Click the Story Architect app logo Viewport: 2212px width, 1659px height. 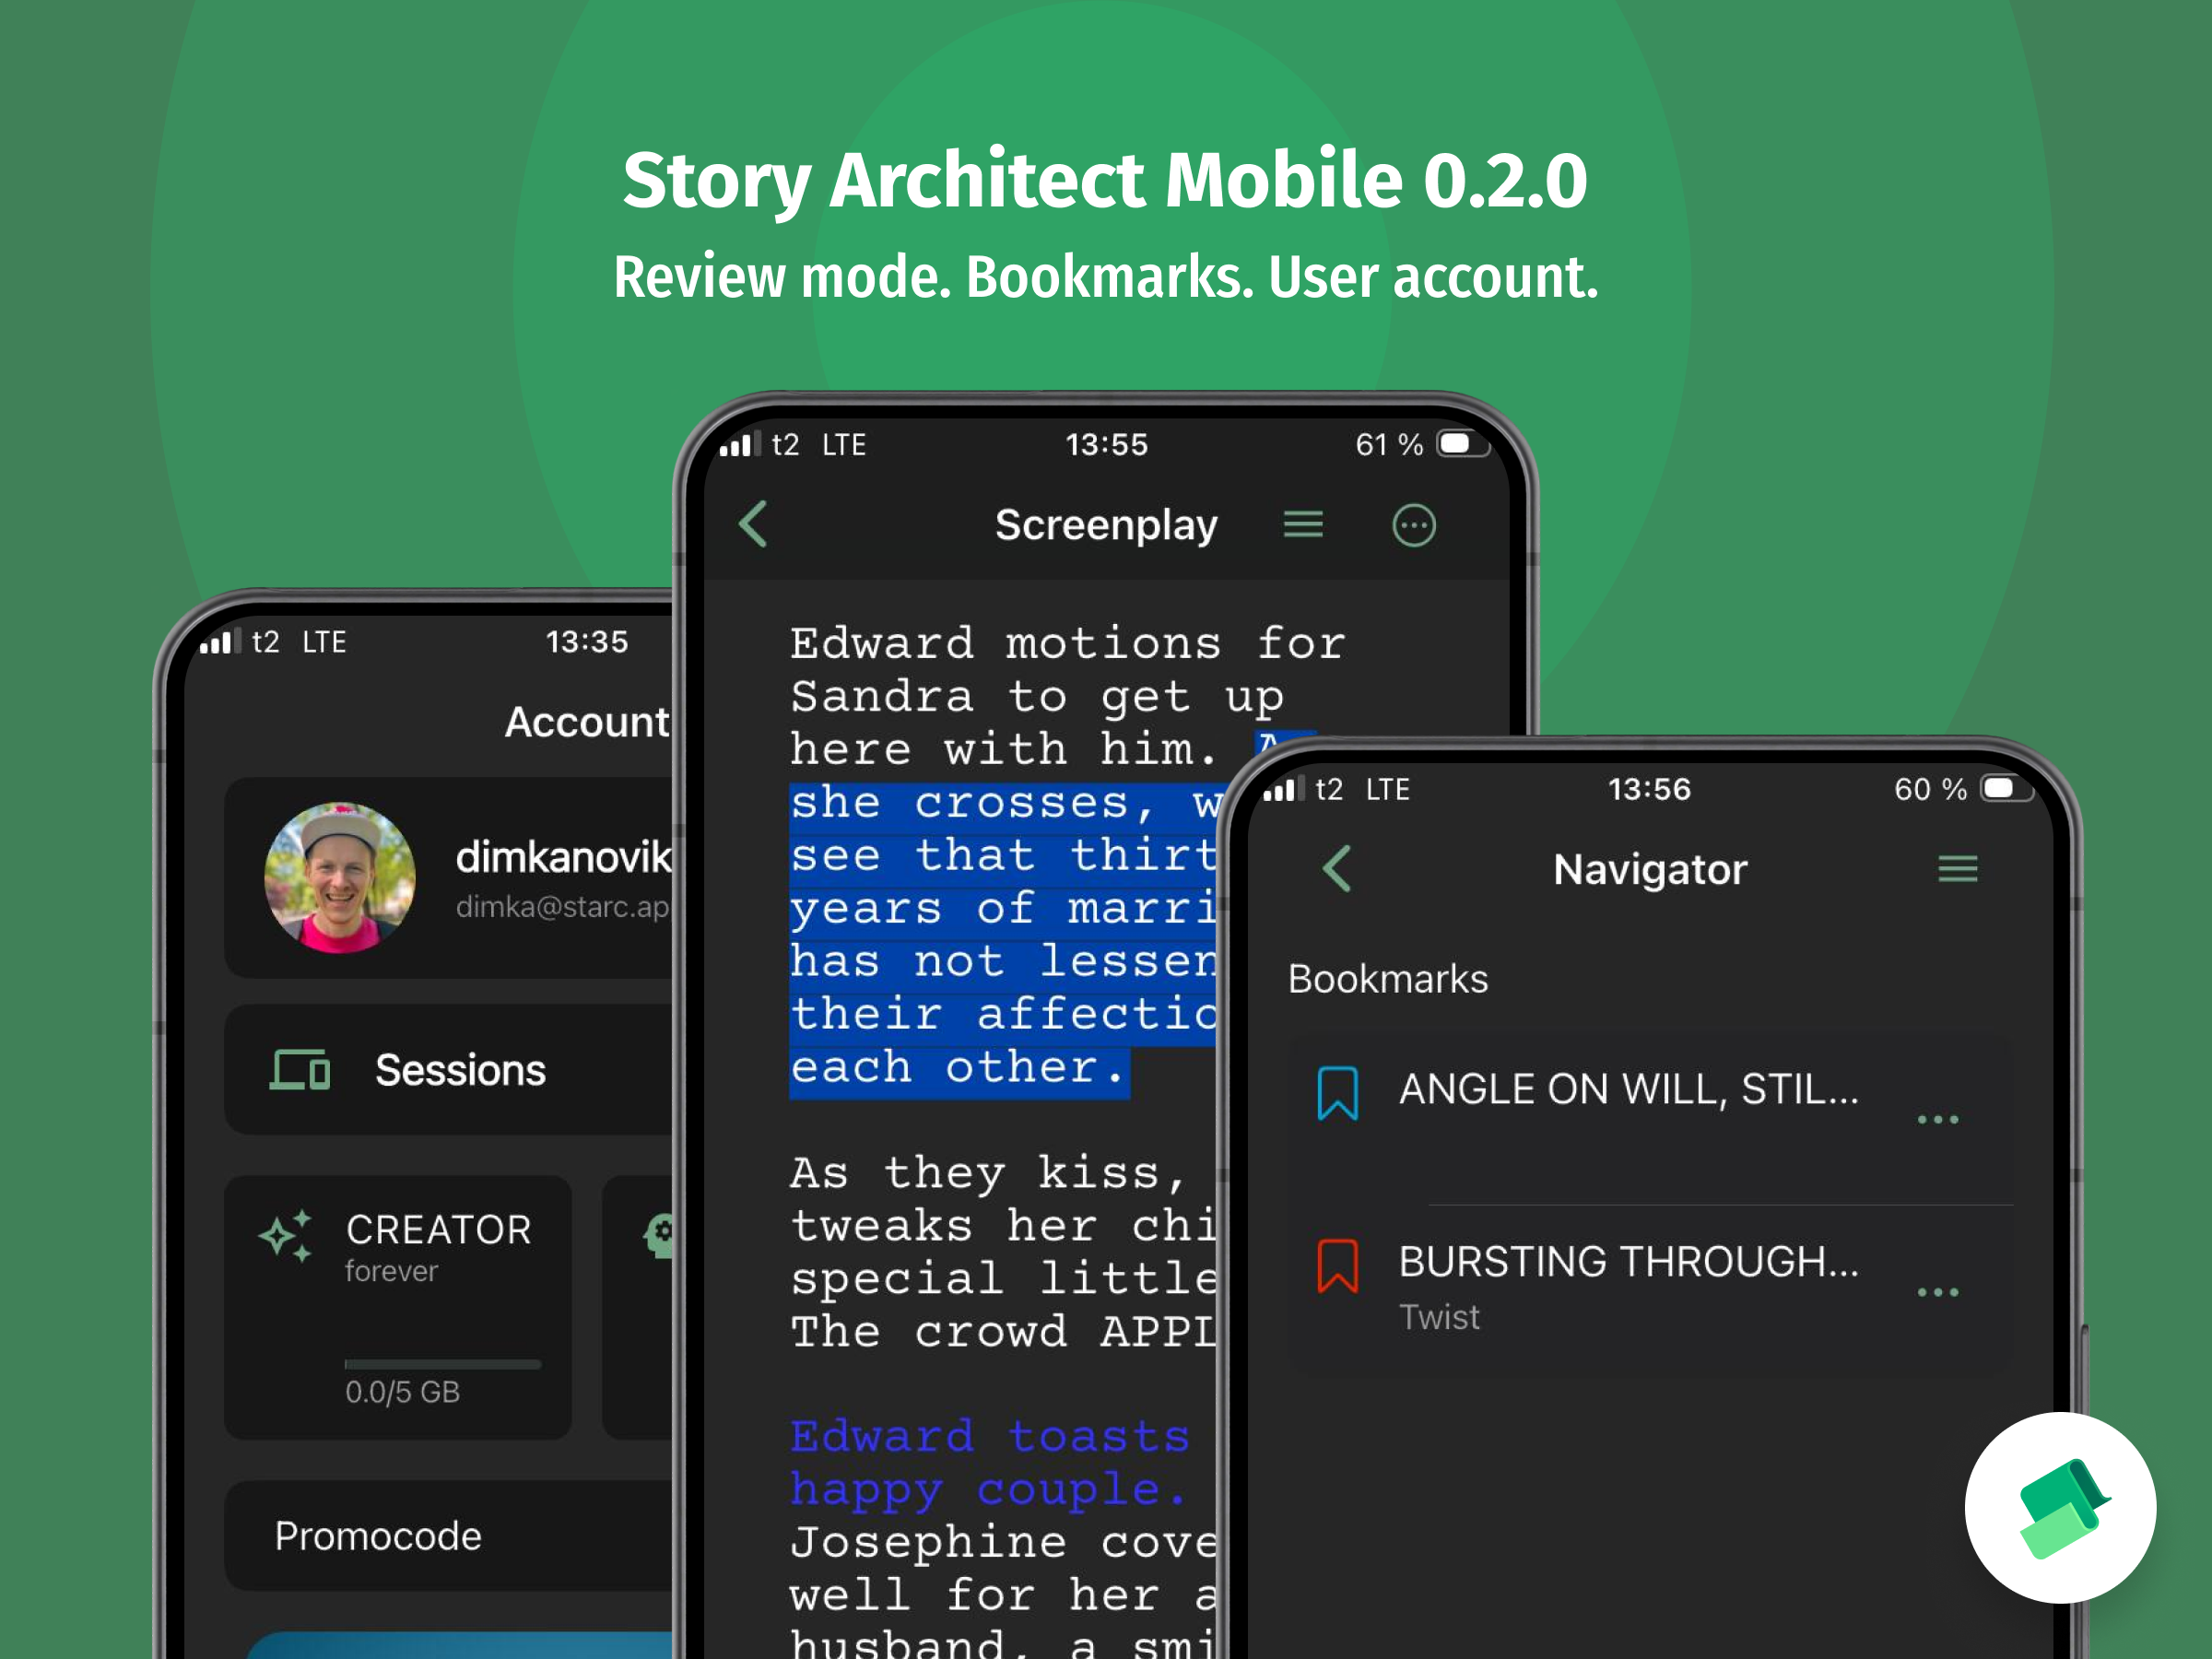[x=2060, y=1508]
